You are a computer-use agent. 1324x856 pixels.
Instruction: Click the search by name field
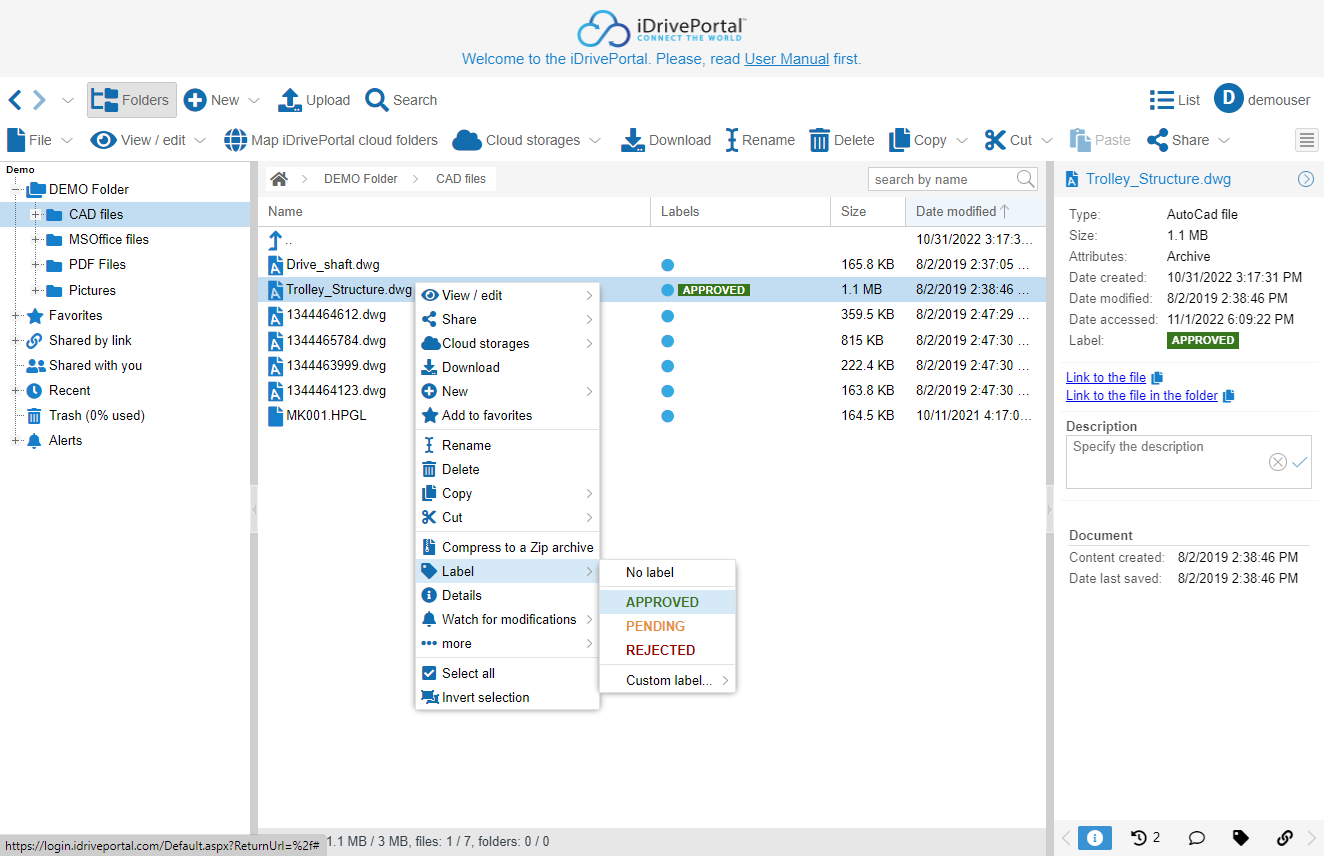coord(940,179)
